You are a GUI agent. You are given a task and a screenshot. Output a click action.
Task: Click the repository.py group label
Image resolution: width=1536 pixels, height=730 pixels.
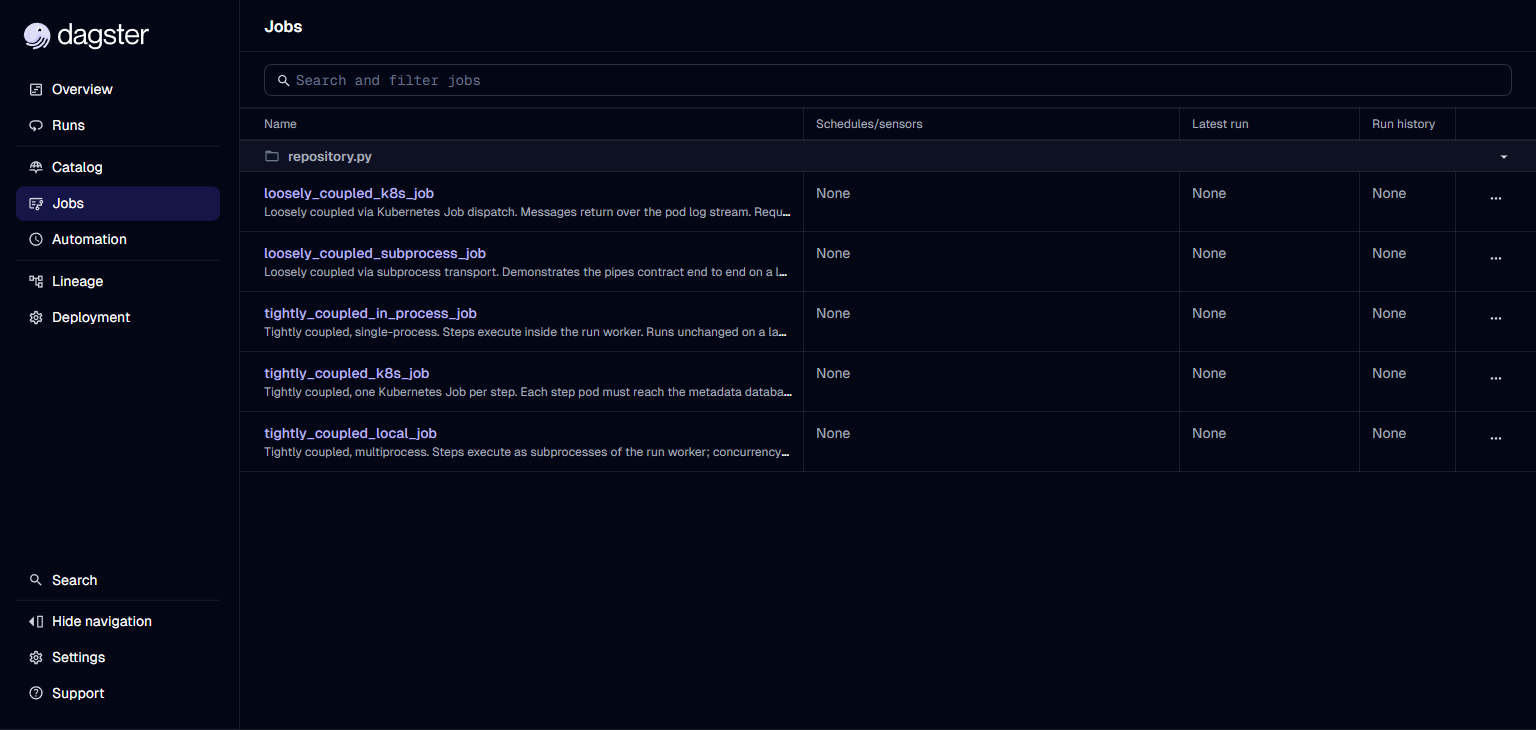click(330, 157)
